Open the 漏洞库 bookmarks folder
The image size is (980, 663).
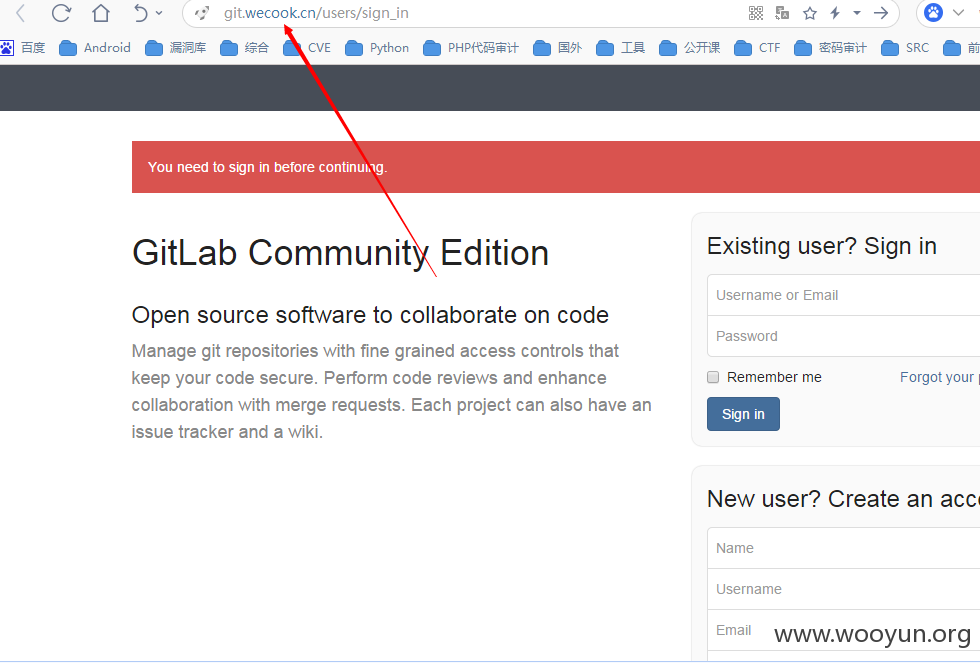[176, 48]
